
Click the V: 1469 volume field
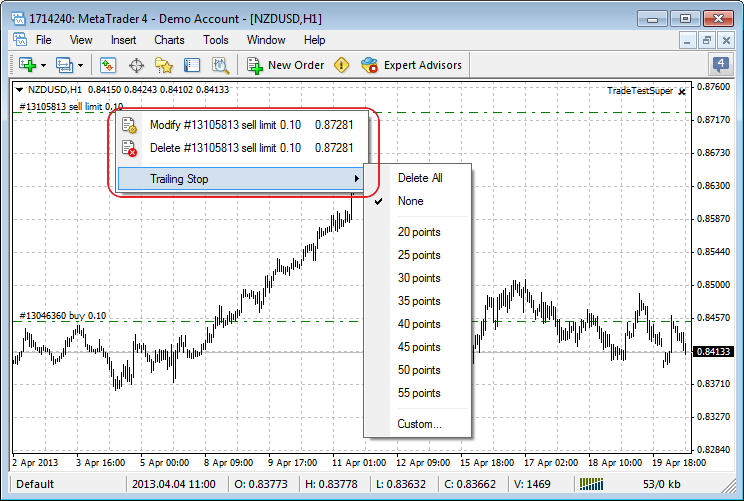click(532, 484)
